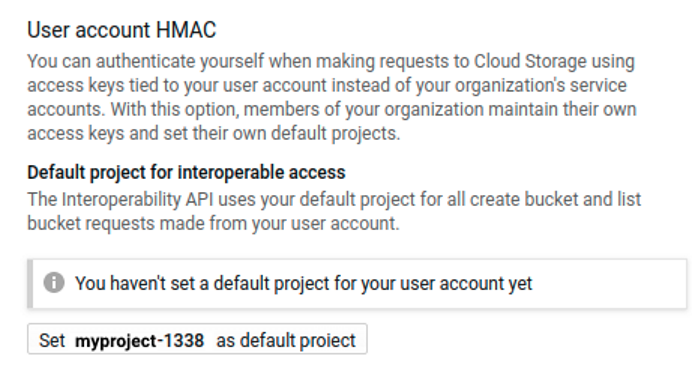Click the line starting "accounts. With this option"

332,109
